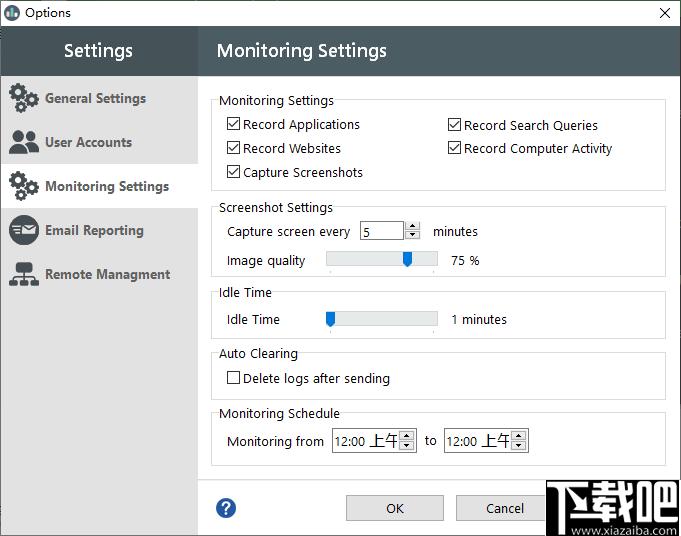Uncheck Record Search Queries
The image size is (681, 536).
point(454,125)
